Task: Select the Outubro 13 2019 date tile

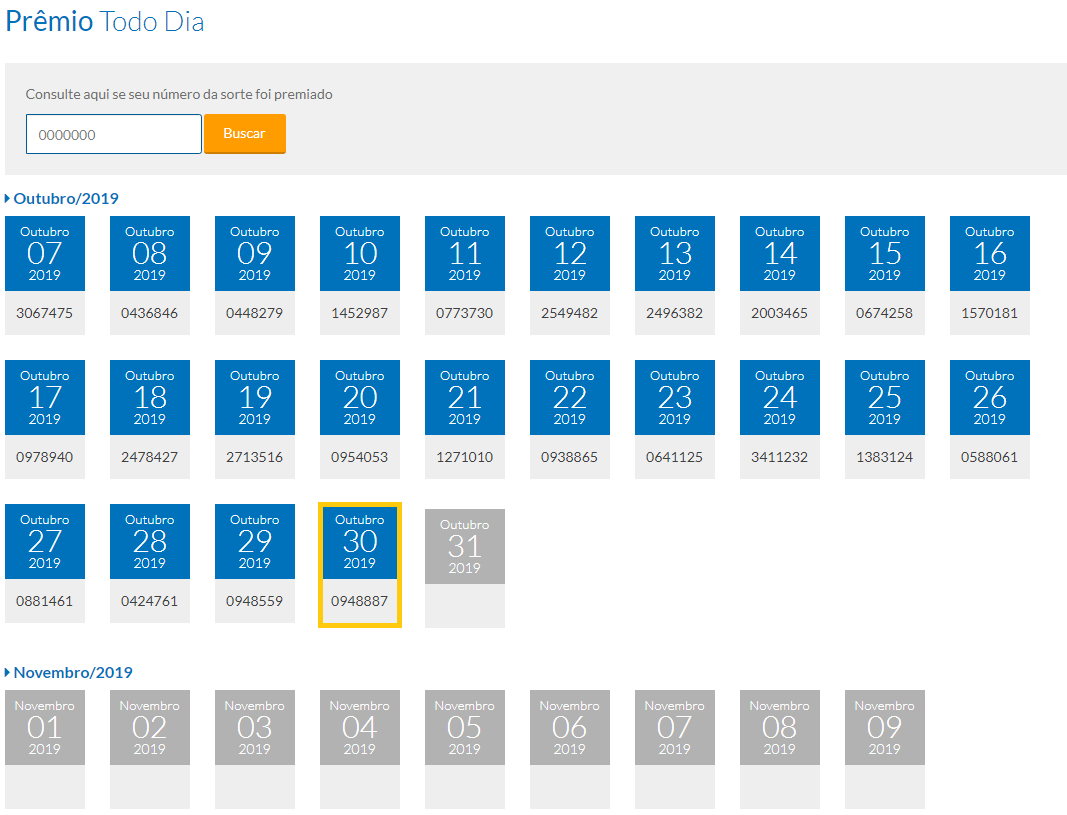Action: 675,254
